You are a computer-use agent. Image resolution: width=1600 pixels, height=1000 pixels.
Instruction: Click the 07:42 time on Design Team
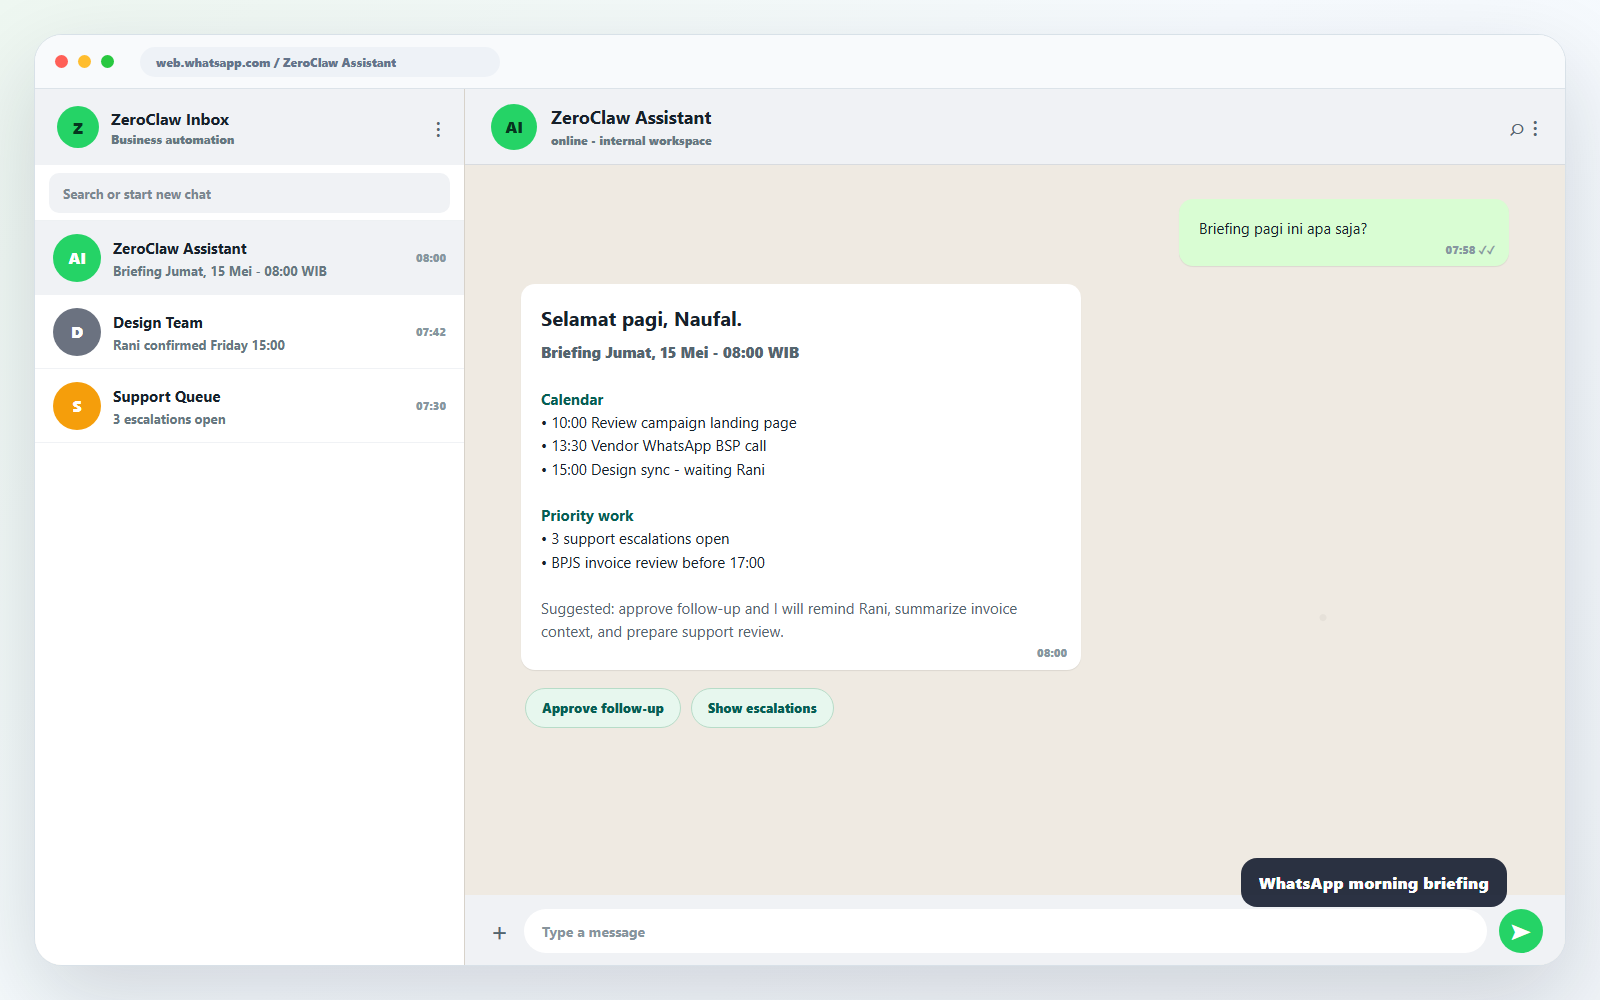click(431, 332)
